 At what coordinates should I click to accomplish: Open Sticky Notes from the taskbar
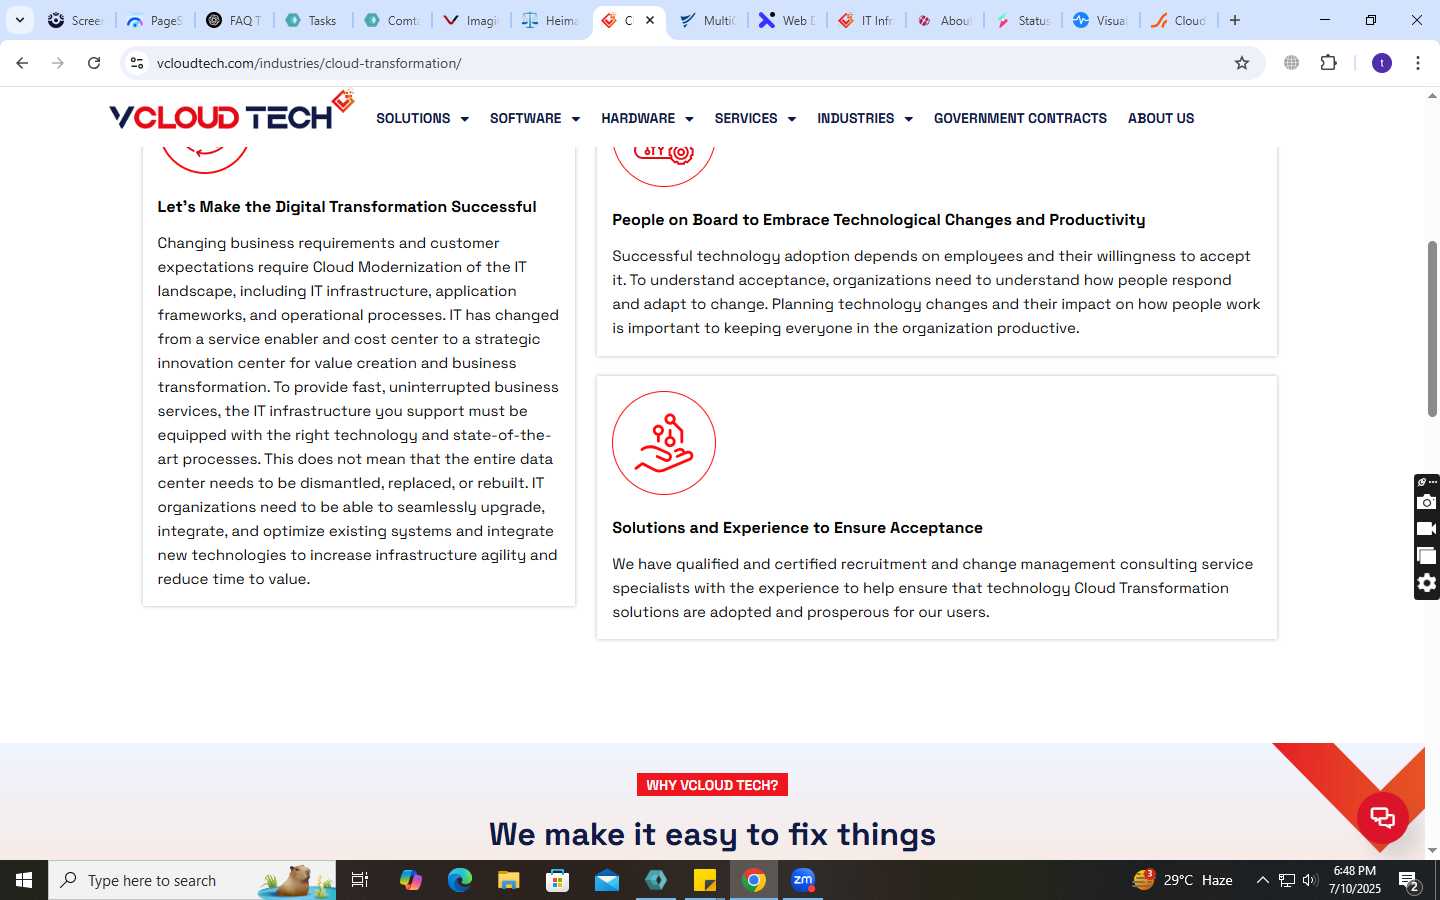pyautogui.click(x=705, y=880)
